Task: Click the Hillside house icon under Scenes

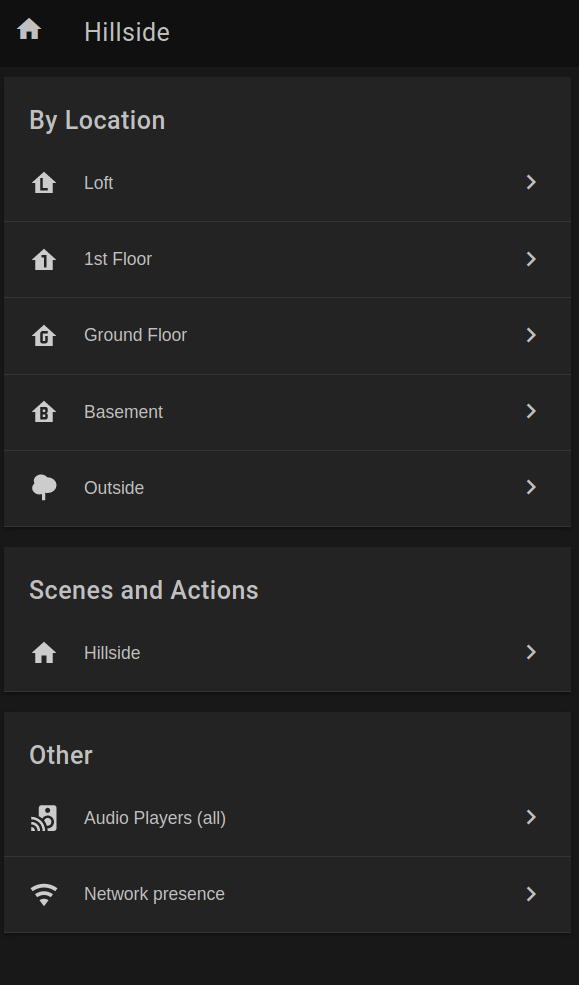Action: 44,653
